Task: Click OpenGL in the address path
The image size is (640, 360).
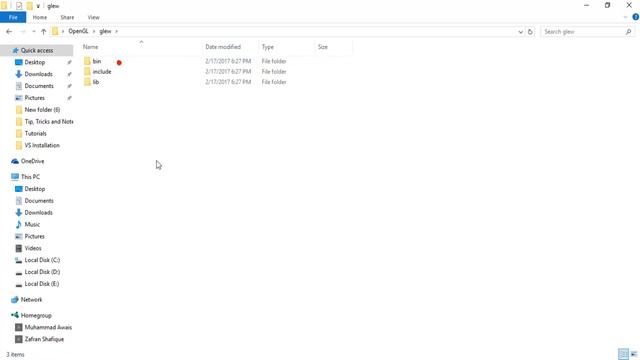Action: [x=78, y=31]
